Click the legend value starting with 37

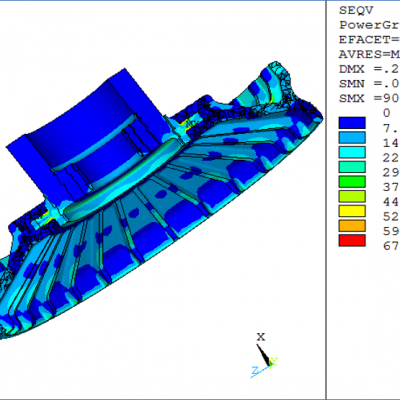tap(391, 187)
